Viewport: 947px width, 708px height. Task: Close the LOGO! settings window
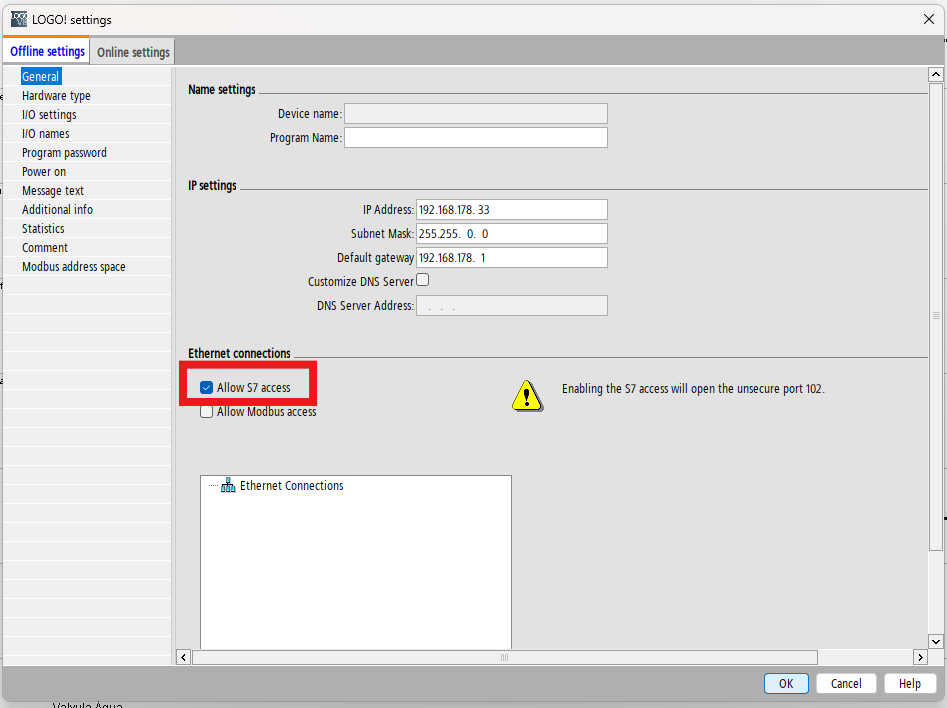tap(929, 19)
